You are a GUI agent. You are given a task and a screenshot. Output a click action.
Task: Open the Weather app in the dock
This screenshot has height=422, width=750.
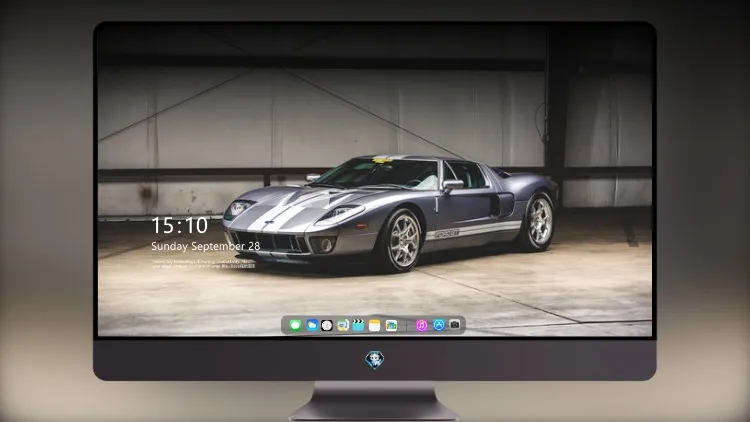(x=312, y=325)
